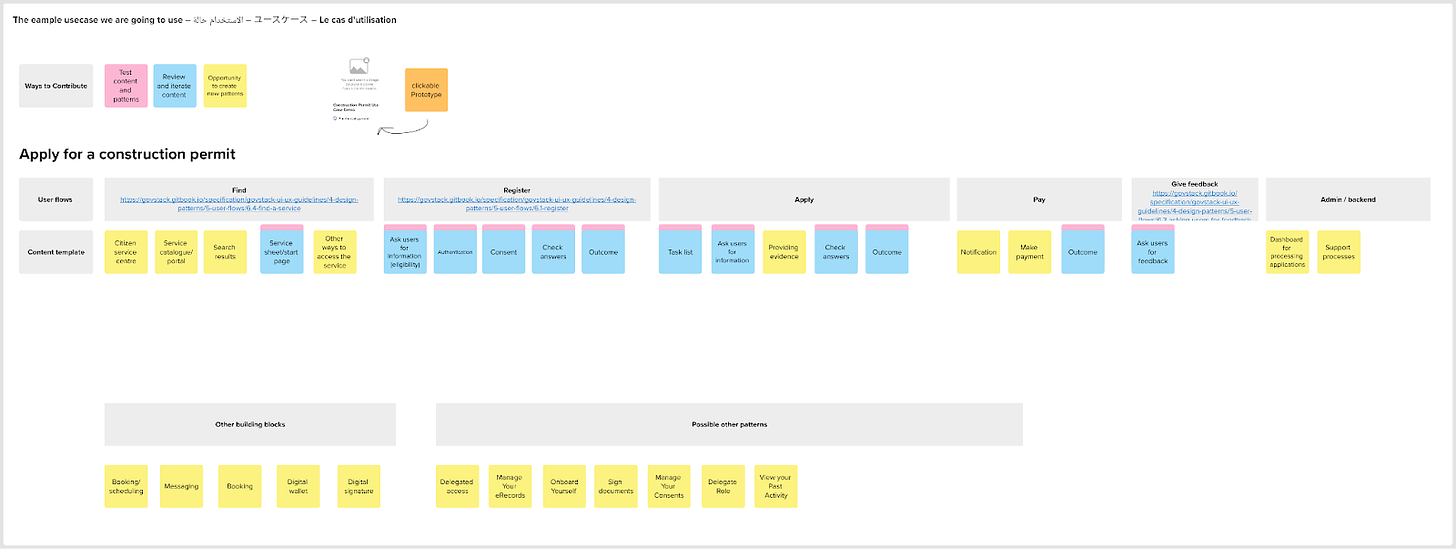Select the Ways to Contribute label
1456x549 pixels.
56,86
